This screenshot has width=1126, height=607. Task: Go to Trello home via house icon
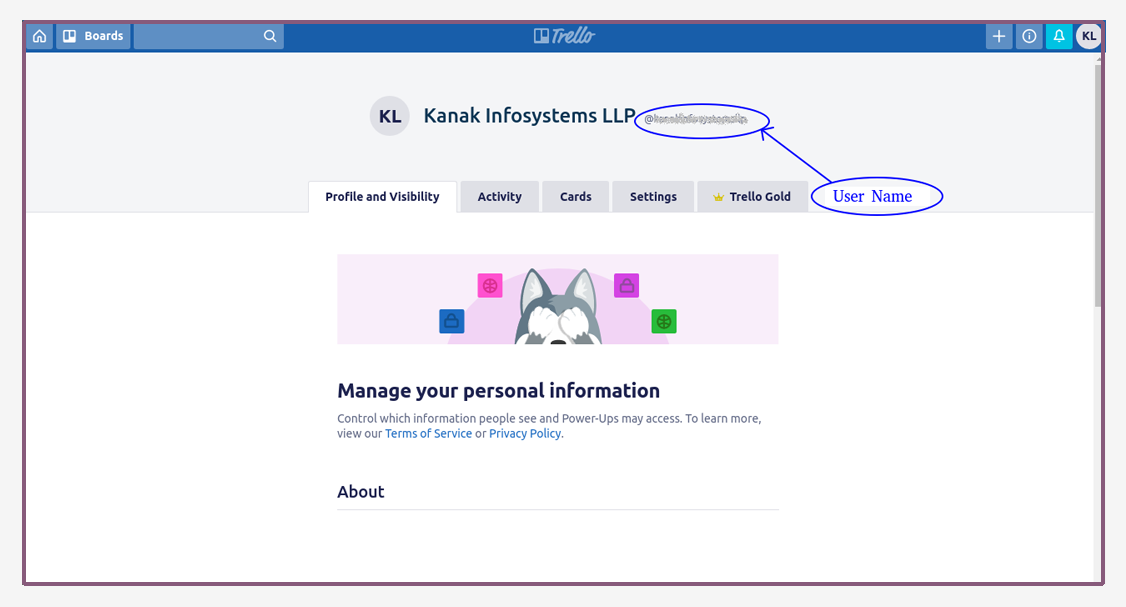tap(39, 36)
